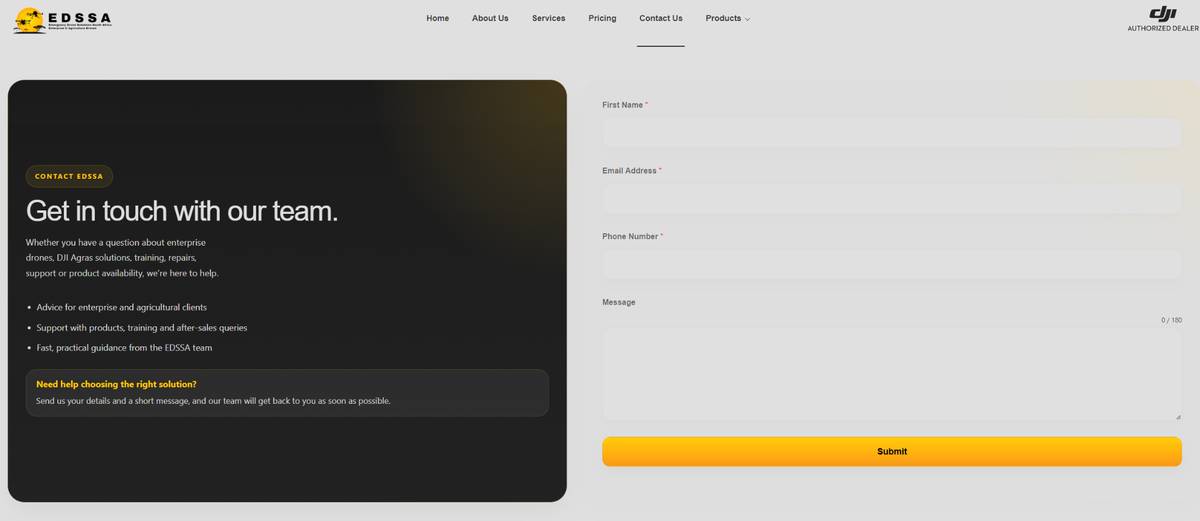This screenshot has width=1200, height=521.
Task: Click the DJI Authorized Dealer logo
Action: click(x=1162, y=19)
